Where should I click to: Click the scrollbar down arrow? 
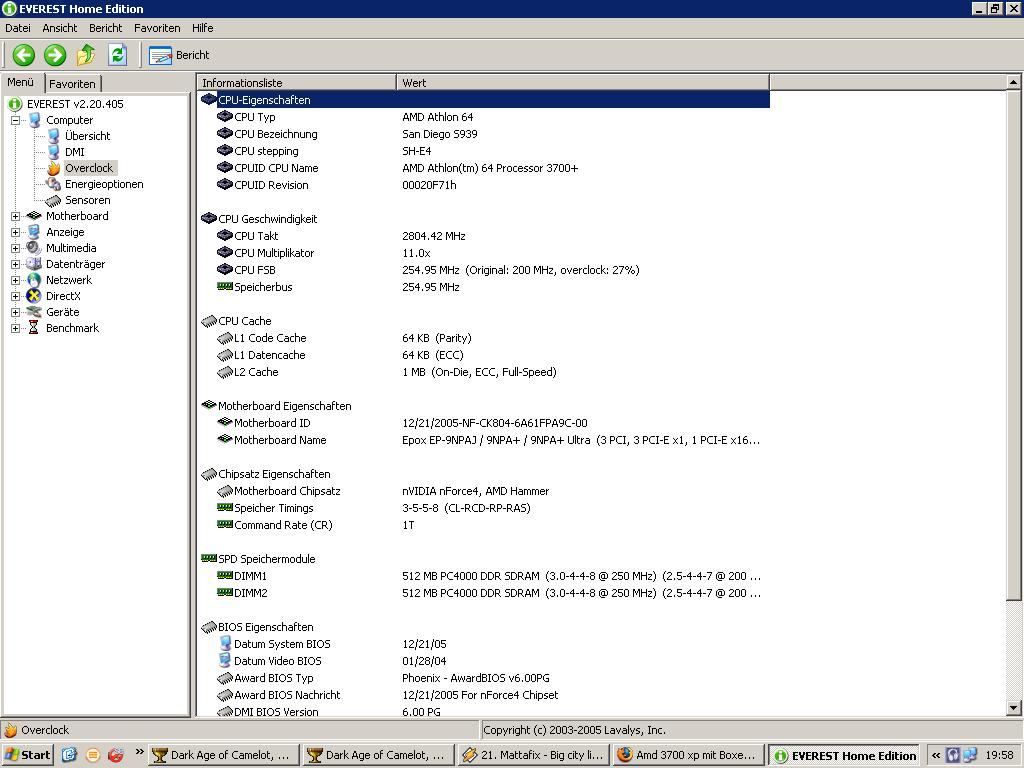1013,707
